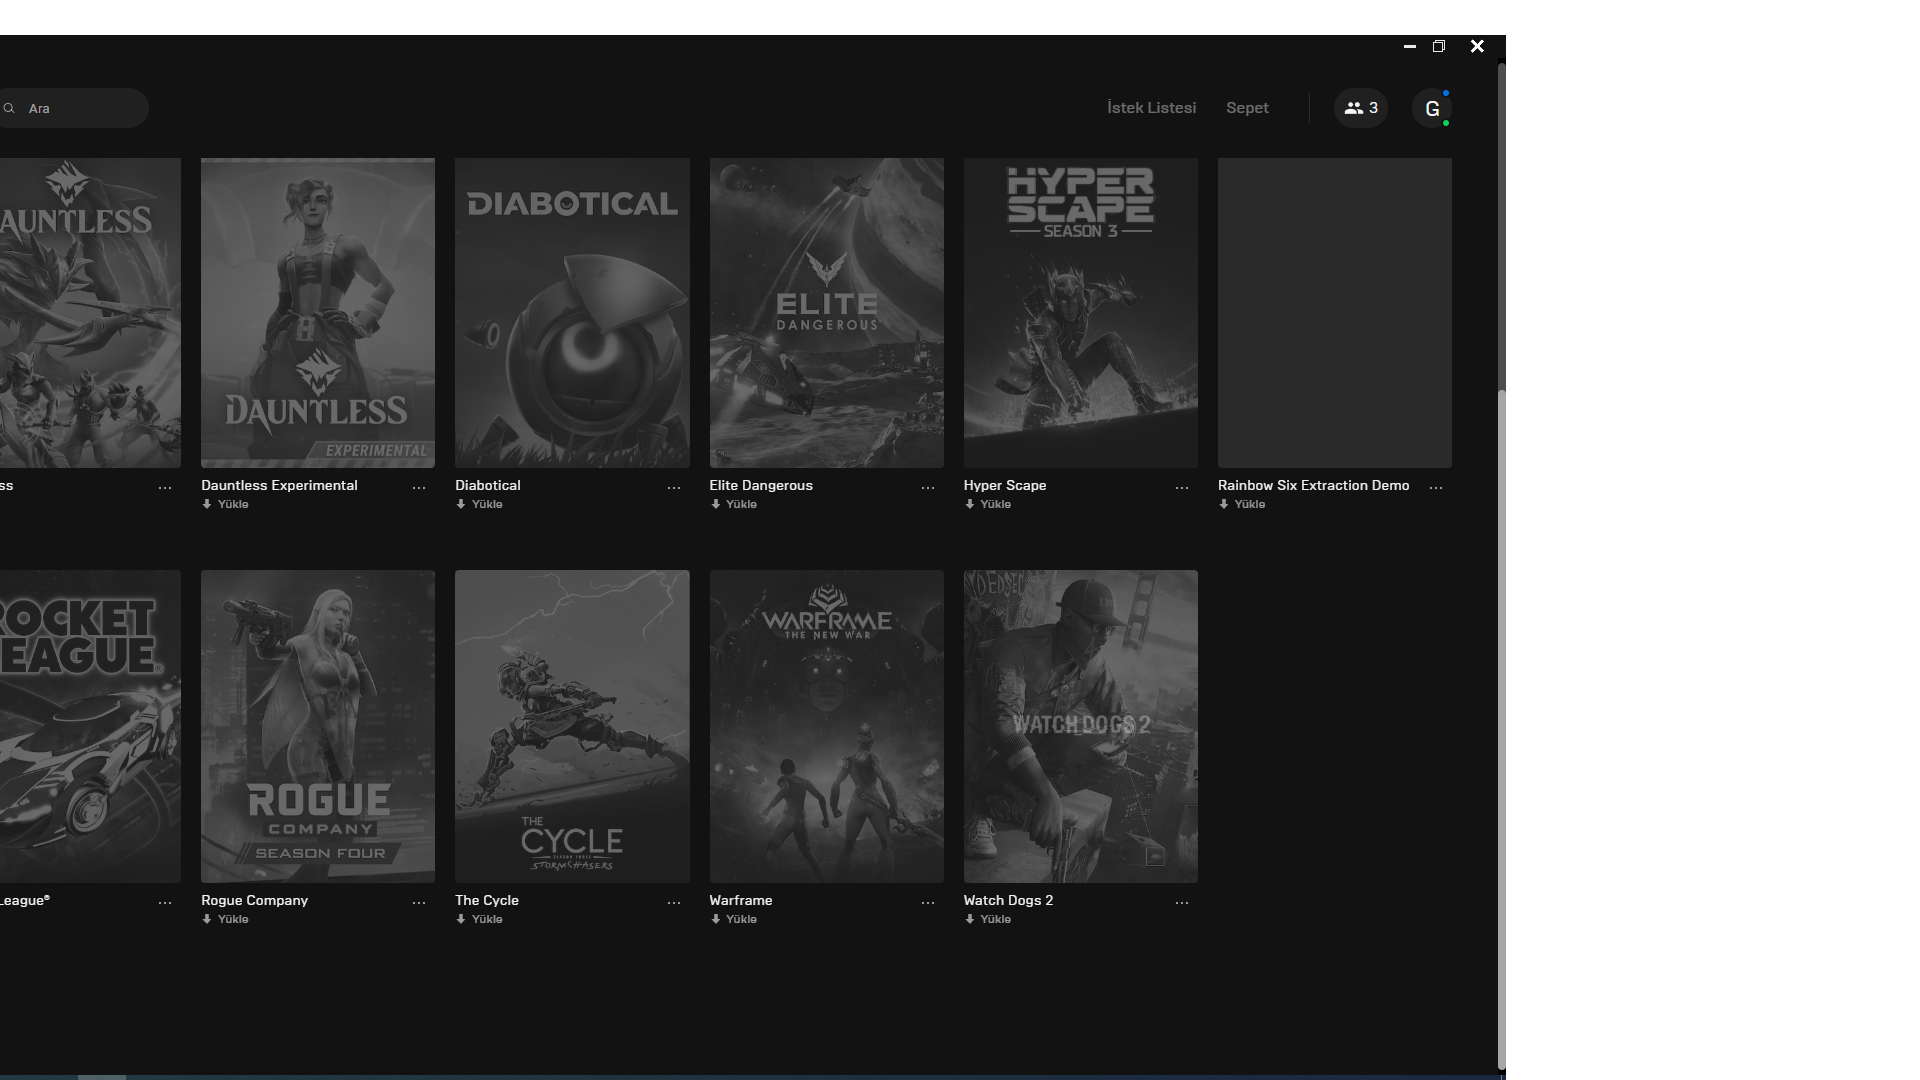1920x1080 pixels.
Task: Select the partially visible Dauntless cover
Action: [90, 312]
